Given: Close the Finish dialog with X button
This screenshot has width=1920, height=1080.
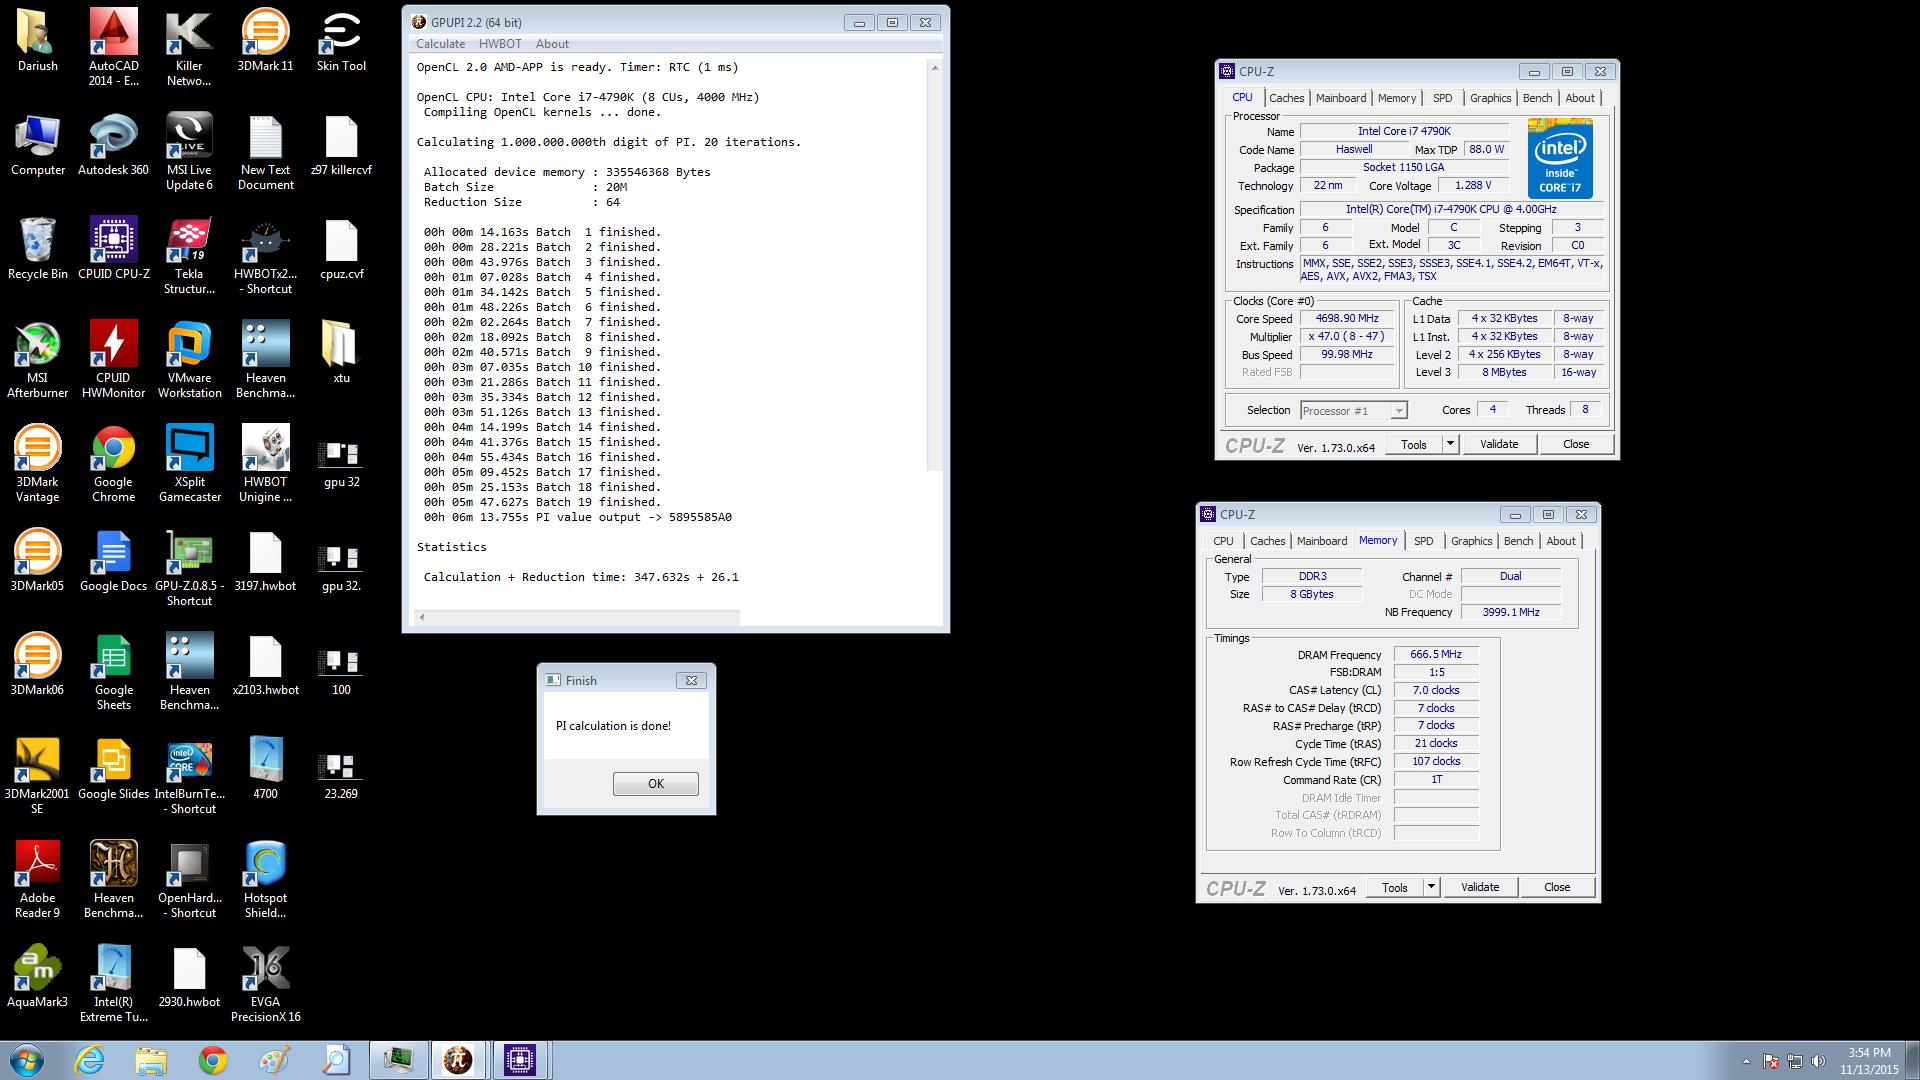Looking at the screenshot, I should (x=690, y=680).
